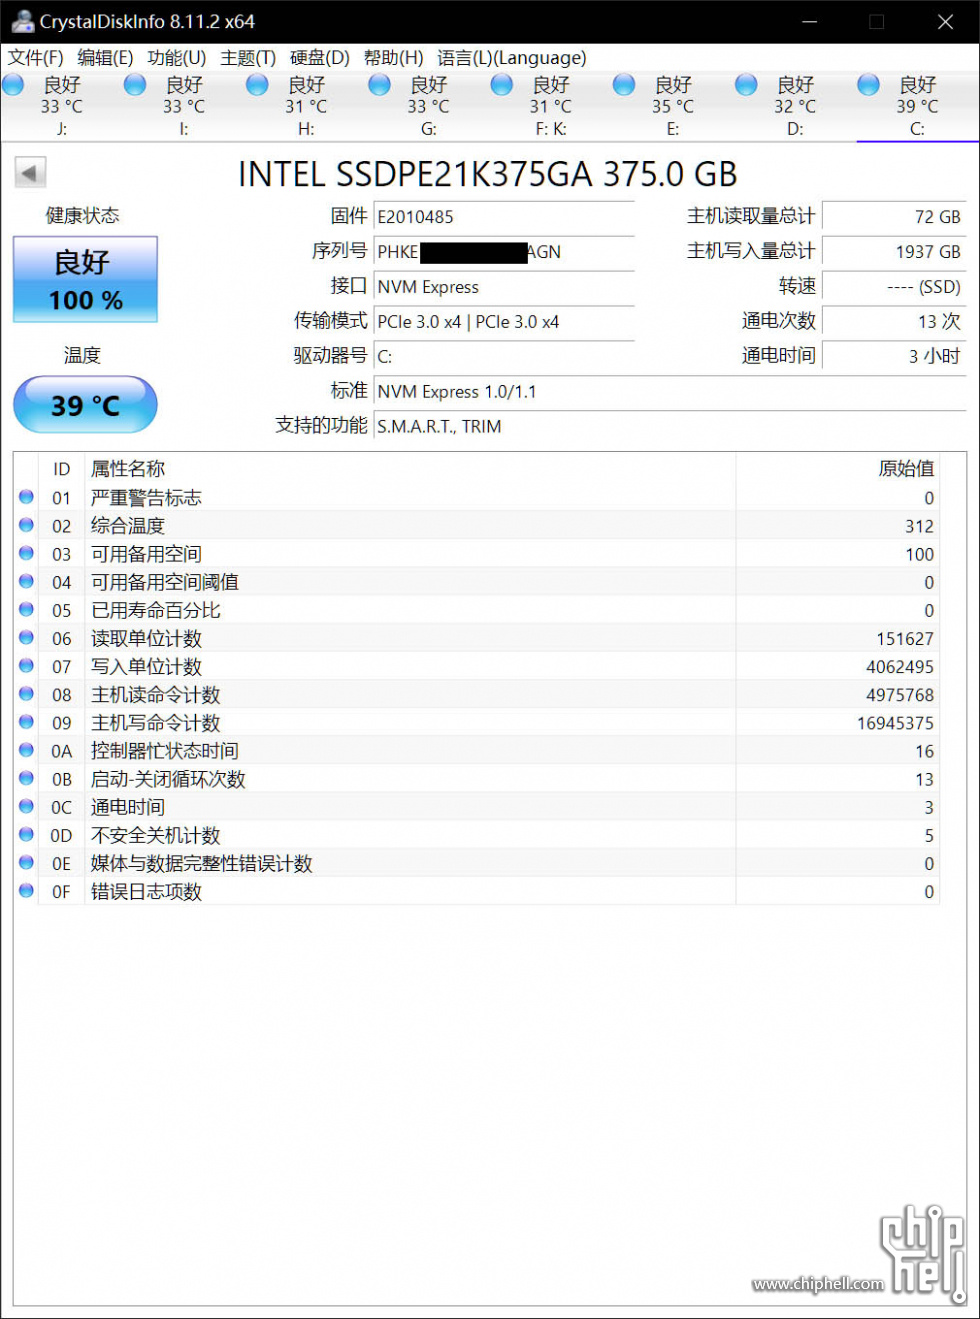
Task: Click the PCIe 3.0 x4 transfer mode field
Action: [x=504, y=322]
